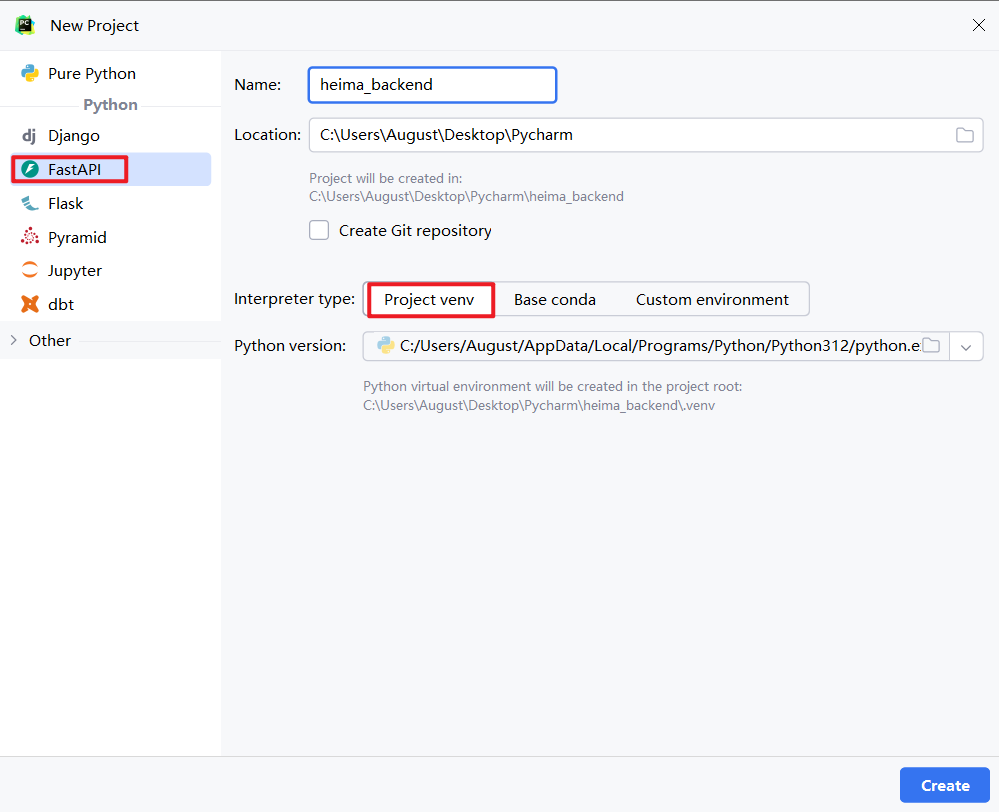Image resolution: width=999 pixels, height=812 pixels.
Task: Choose the Django project type icon
Action: click(30, 136)
